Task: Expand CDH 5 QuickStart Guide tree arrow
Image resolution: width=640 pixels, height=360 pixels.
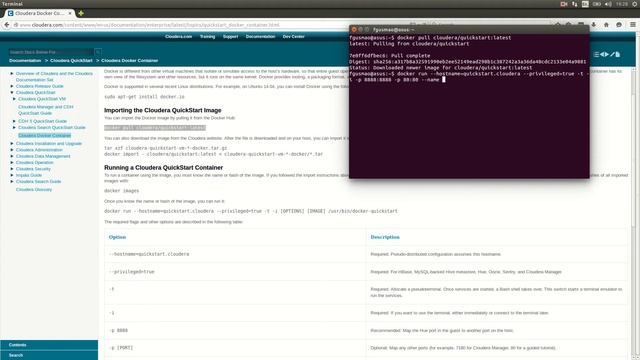Action: point(14,121)
